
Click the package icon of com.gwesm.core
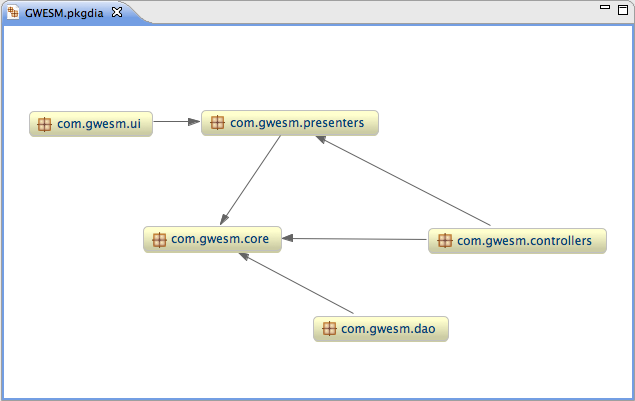pos(159,240)
